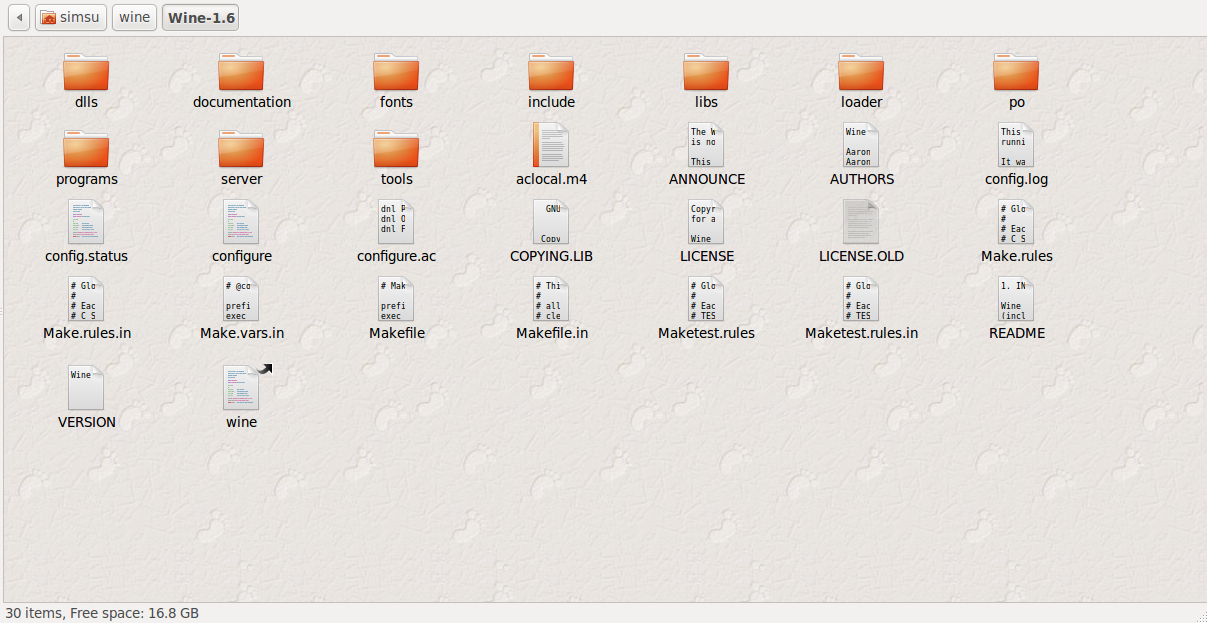Click the "config.status" file name label
This screenshot has width=1207, height=623.
click(x=86, y=256)
